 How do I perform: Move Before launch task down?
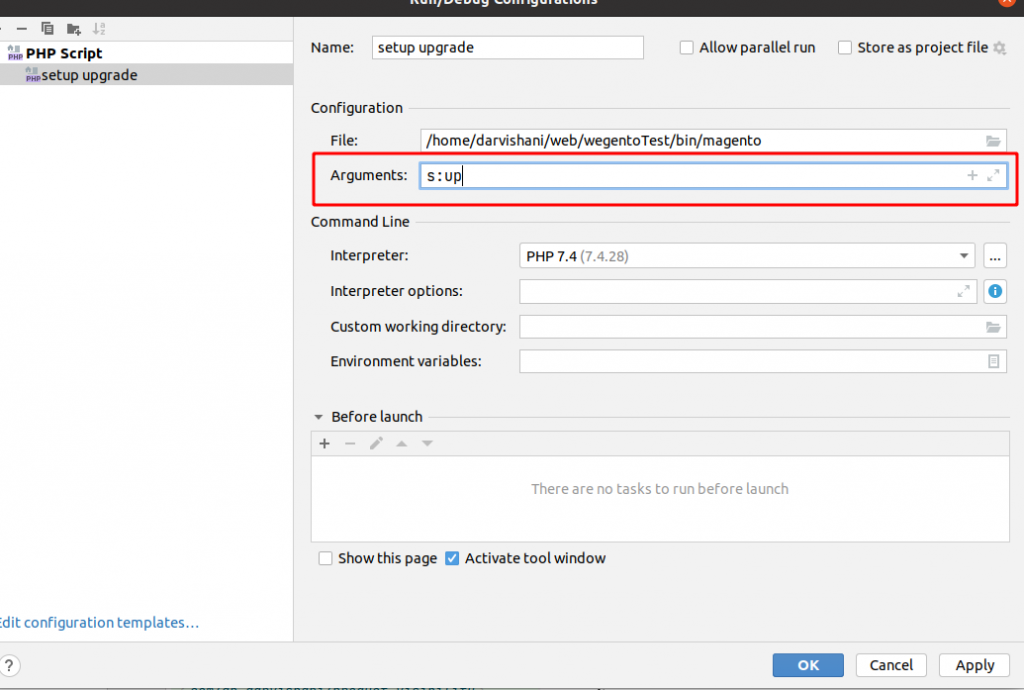point(427,444)
